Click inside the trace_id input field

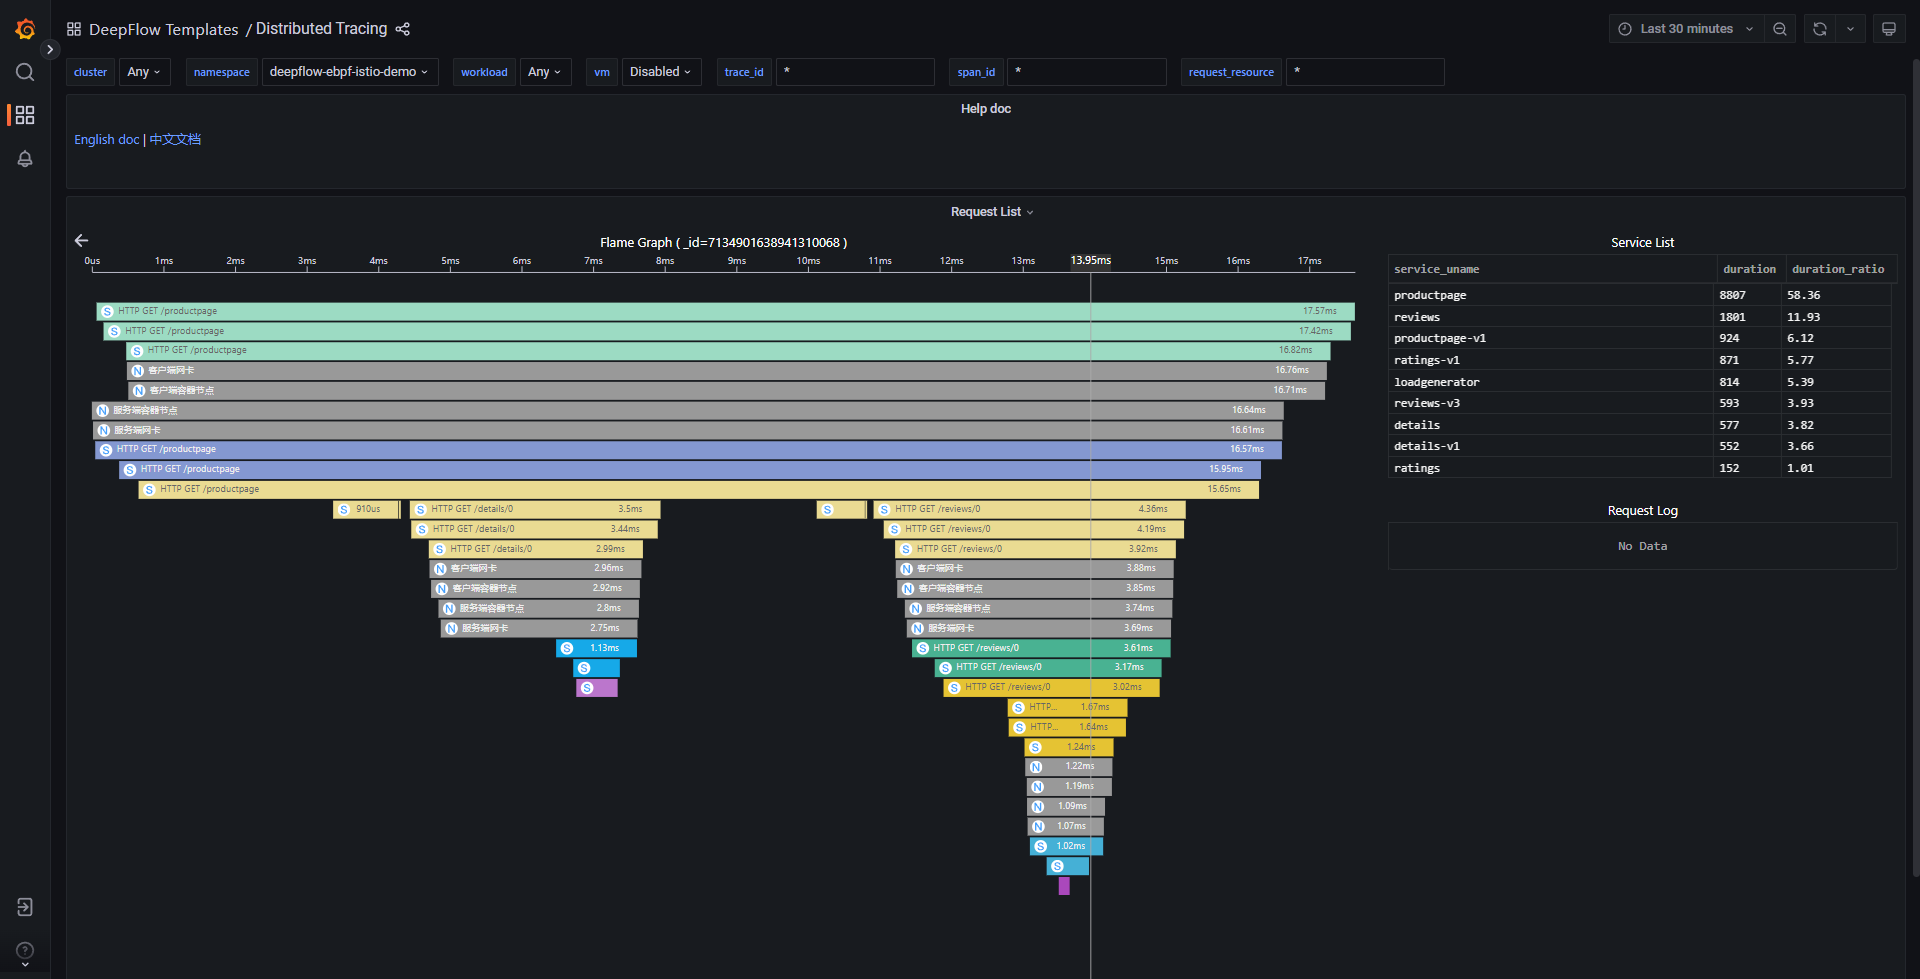point(855,71)
